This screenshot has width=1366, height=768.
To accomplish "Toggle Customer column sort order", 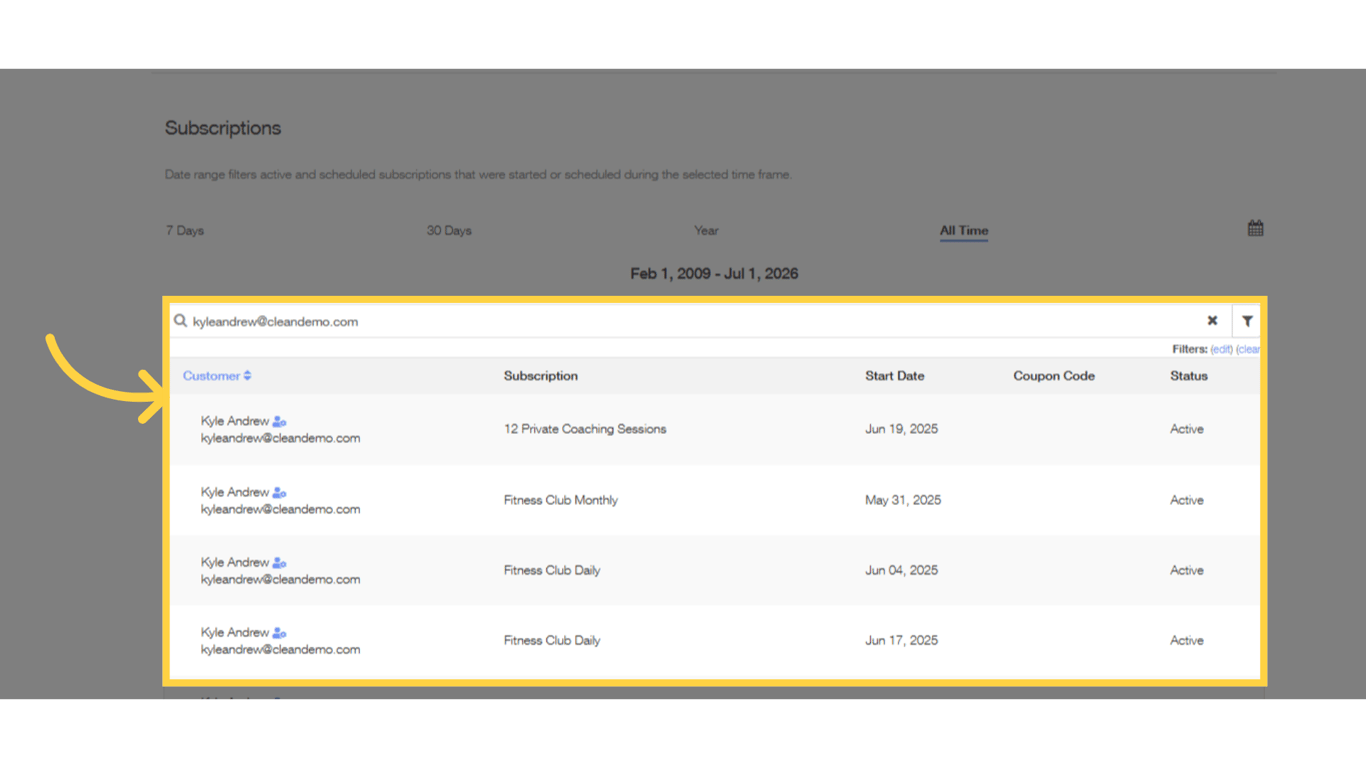I will pos(217,375).
